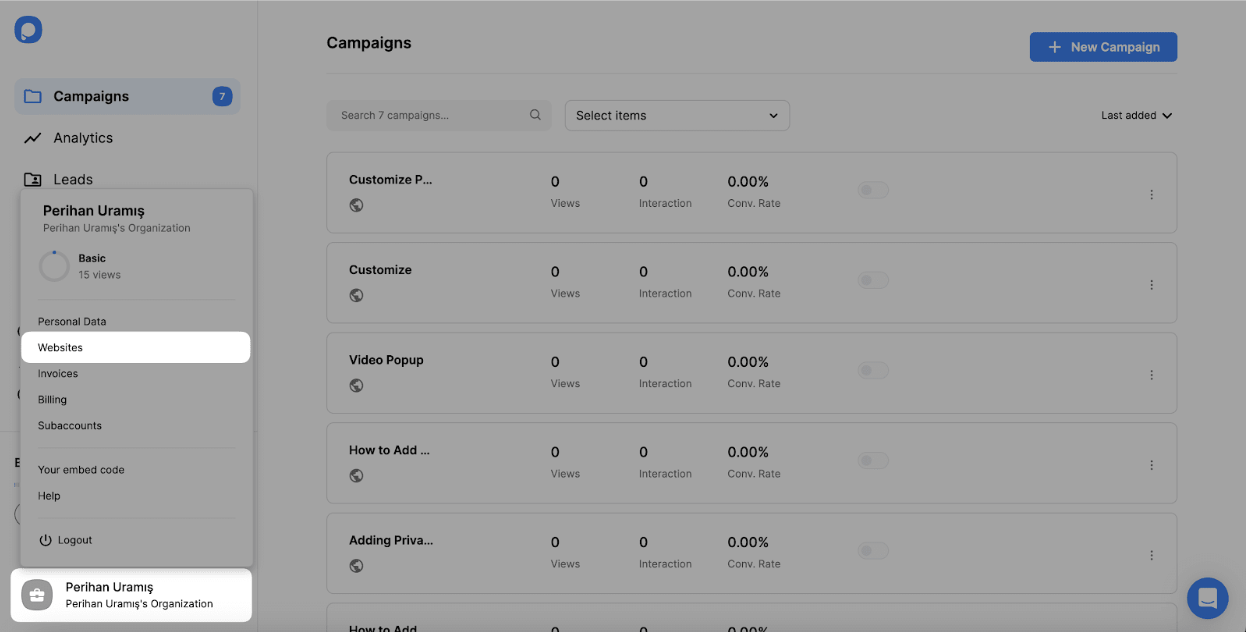Screen dimensions: 1250x632
Task: Focus the Search 7 campaigns field
Action: point(439,115)
